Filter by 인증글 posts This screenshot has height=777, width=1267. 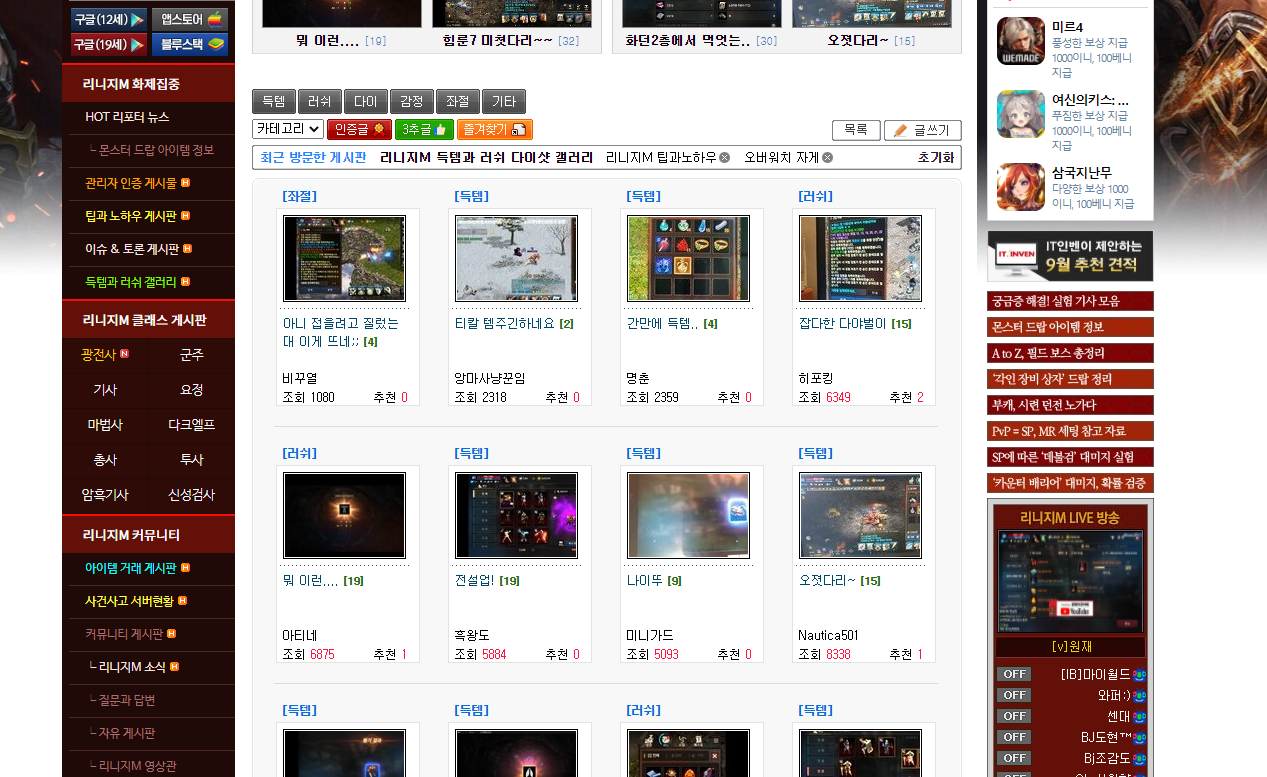359,130
